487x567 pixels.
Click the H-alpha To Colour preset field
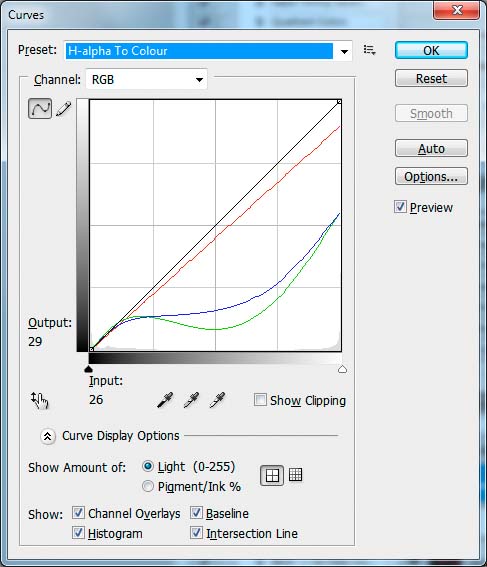(199, 51)
